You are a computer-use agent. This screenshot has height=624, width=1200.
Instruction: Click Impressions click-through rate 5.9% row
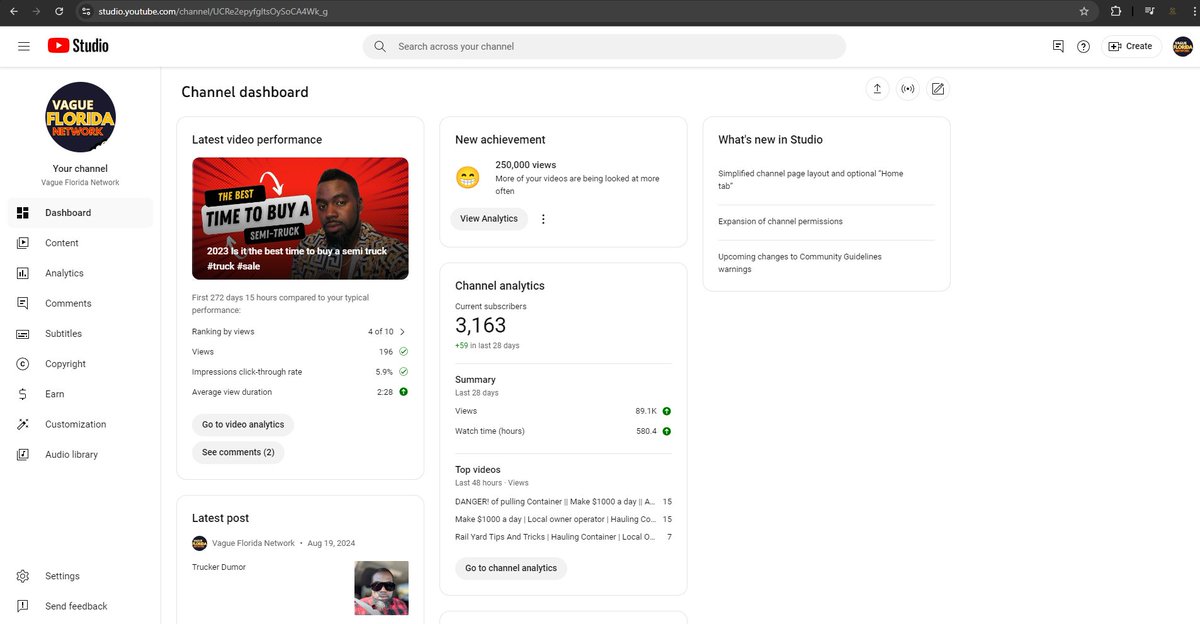click(300, 372)
